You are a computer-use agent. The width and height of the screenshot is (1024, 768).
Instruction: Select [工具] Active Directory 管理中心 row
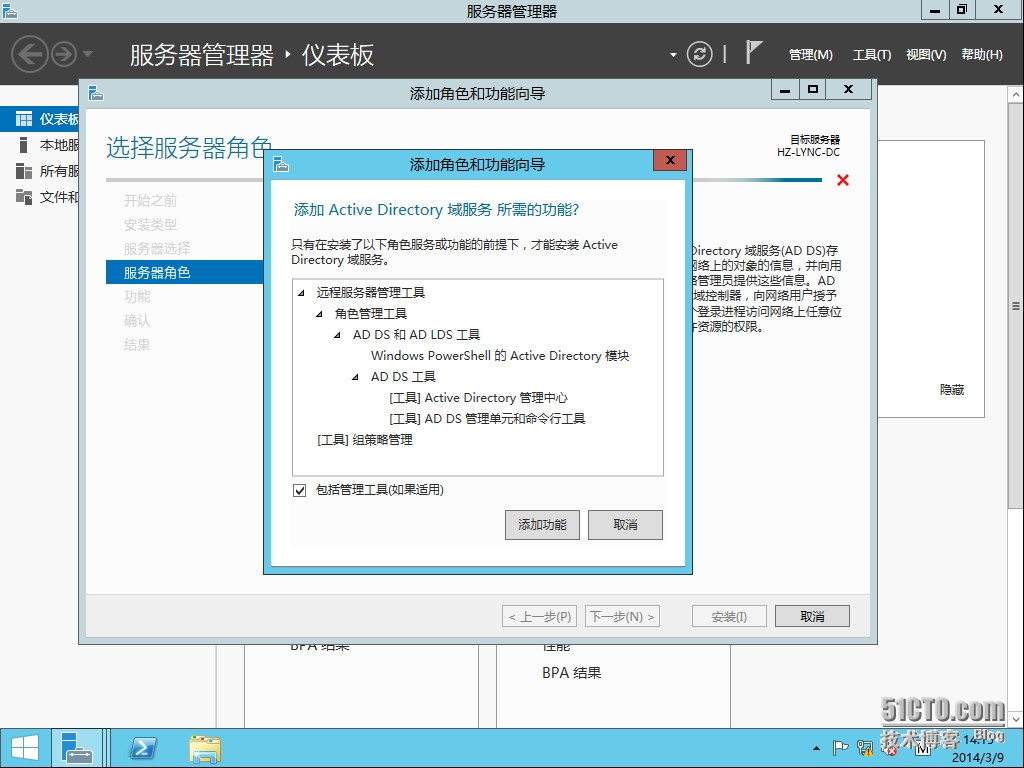click(478, 398)
